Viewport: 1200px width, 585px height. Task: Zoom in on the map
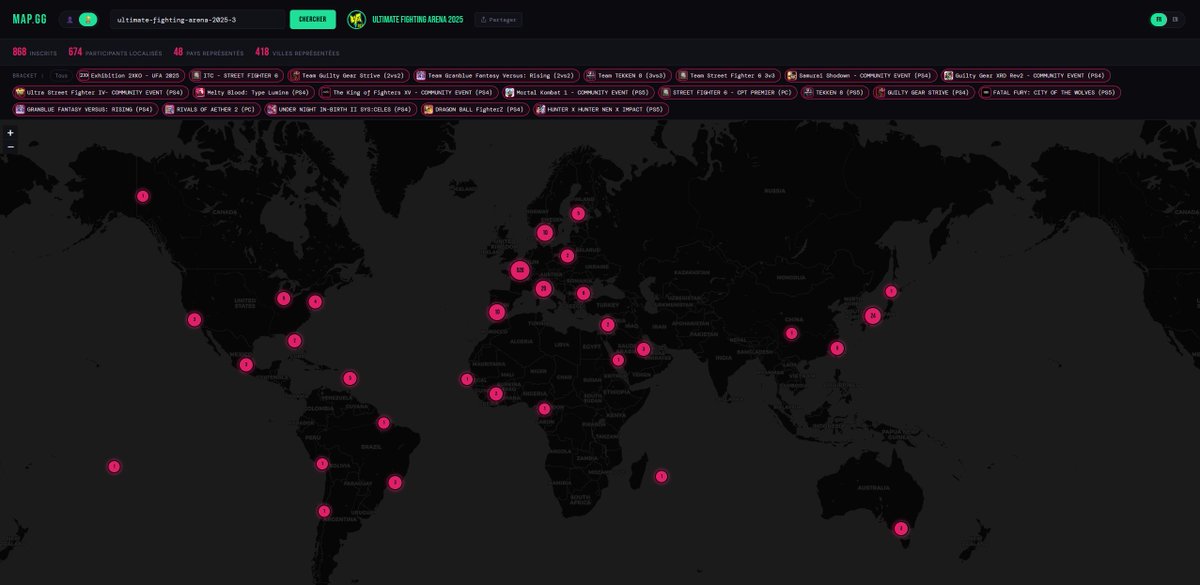[x=10, y=132]
